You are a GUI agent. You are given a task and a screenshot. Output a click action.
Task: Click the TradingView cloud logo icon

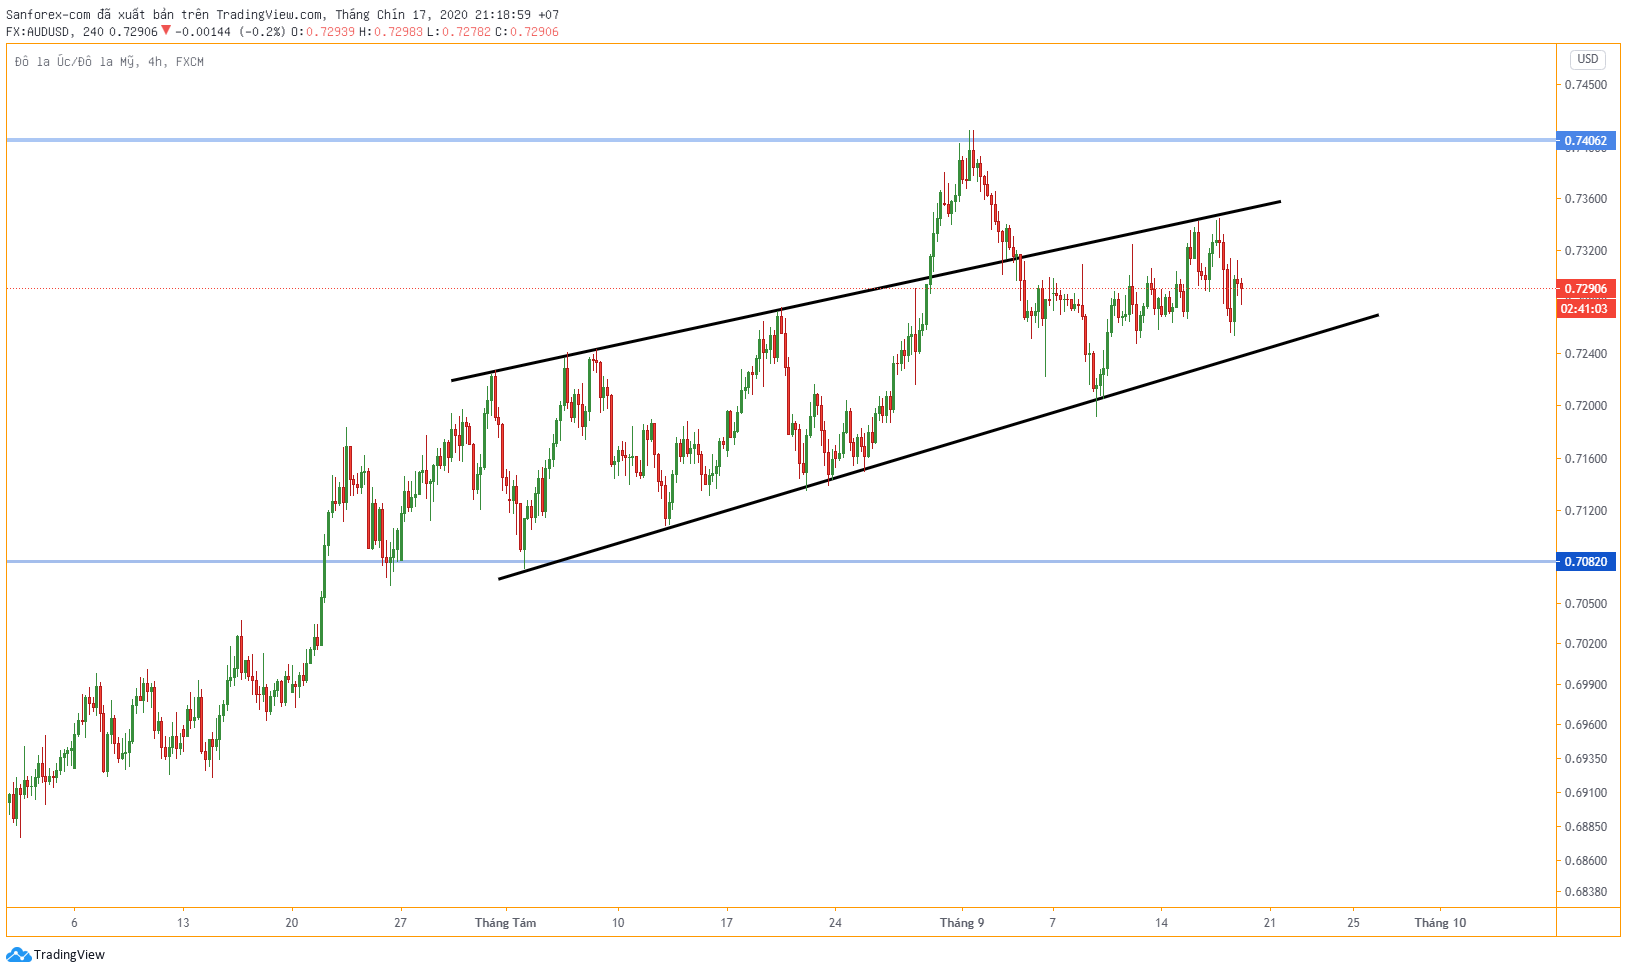pos(18,954)
